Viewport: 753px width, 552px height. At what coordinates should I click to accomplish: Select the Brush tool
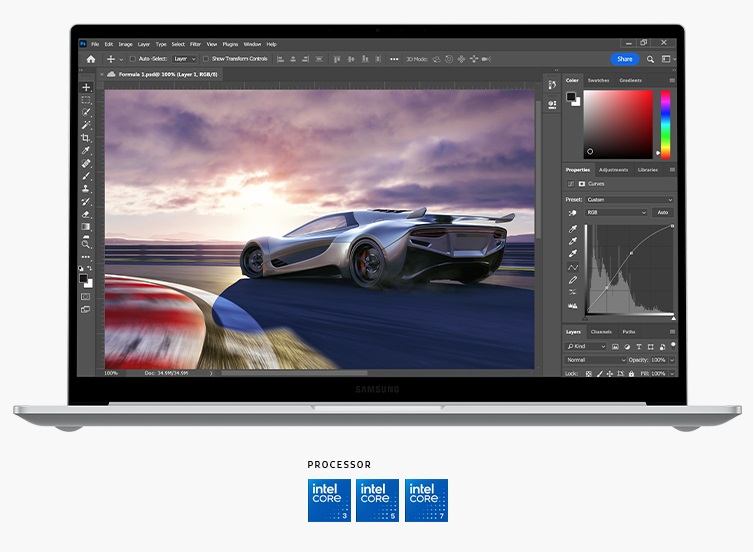coord(86,176)
